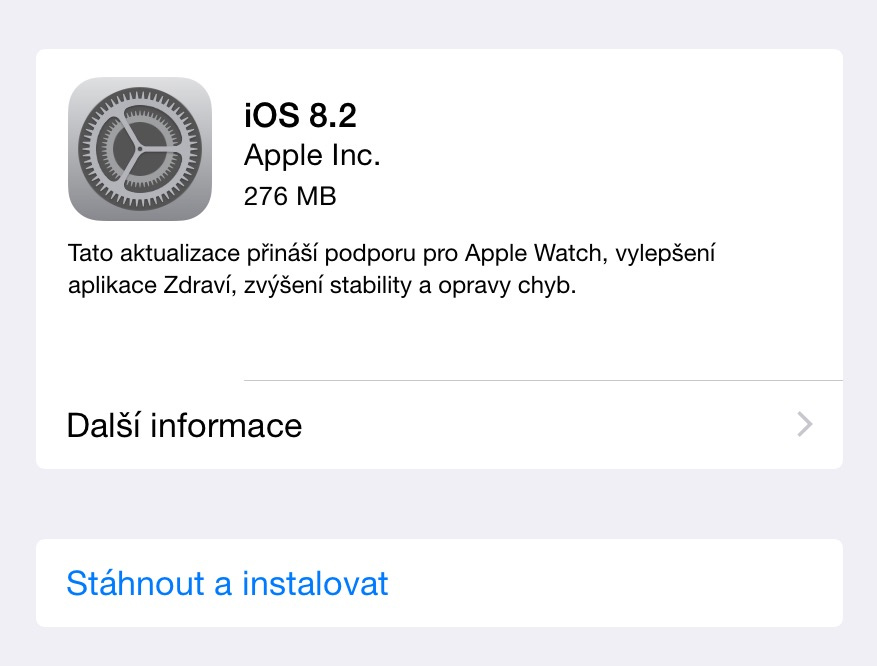The height and width of the screenshot is (666, 877).
Task: Tap the Apple Watch update description text
Action: click(x=392, y=269)
